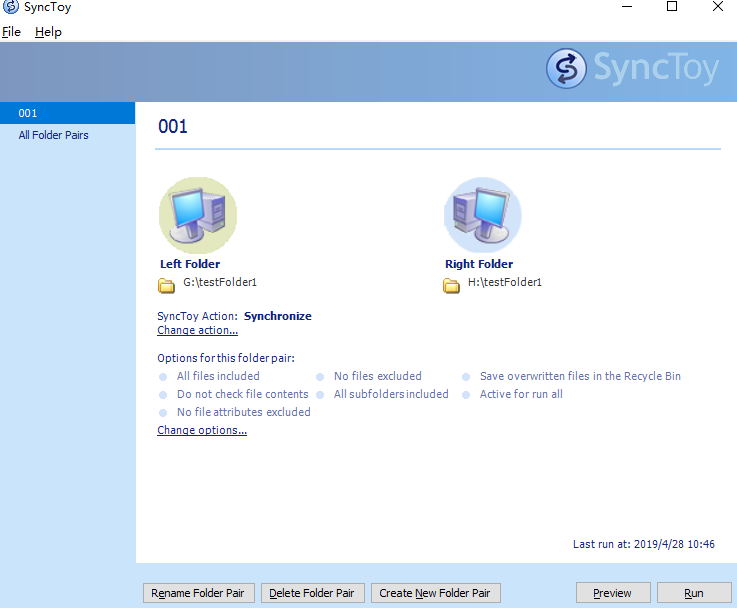Viewport: 737px width, 608px height.
Task: Click the Right Folder computer icon
Action: (x=483, y=215)
